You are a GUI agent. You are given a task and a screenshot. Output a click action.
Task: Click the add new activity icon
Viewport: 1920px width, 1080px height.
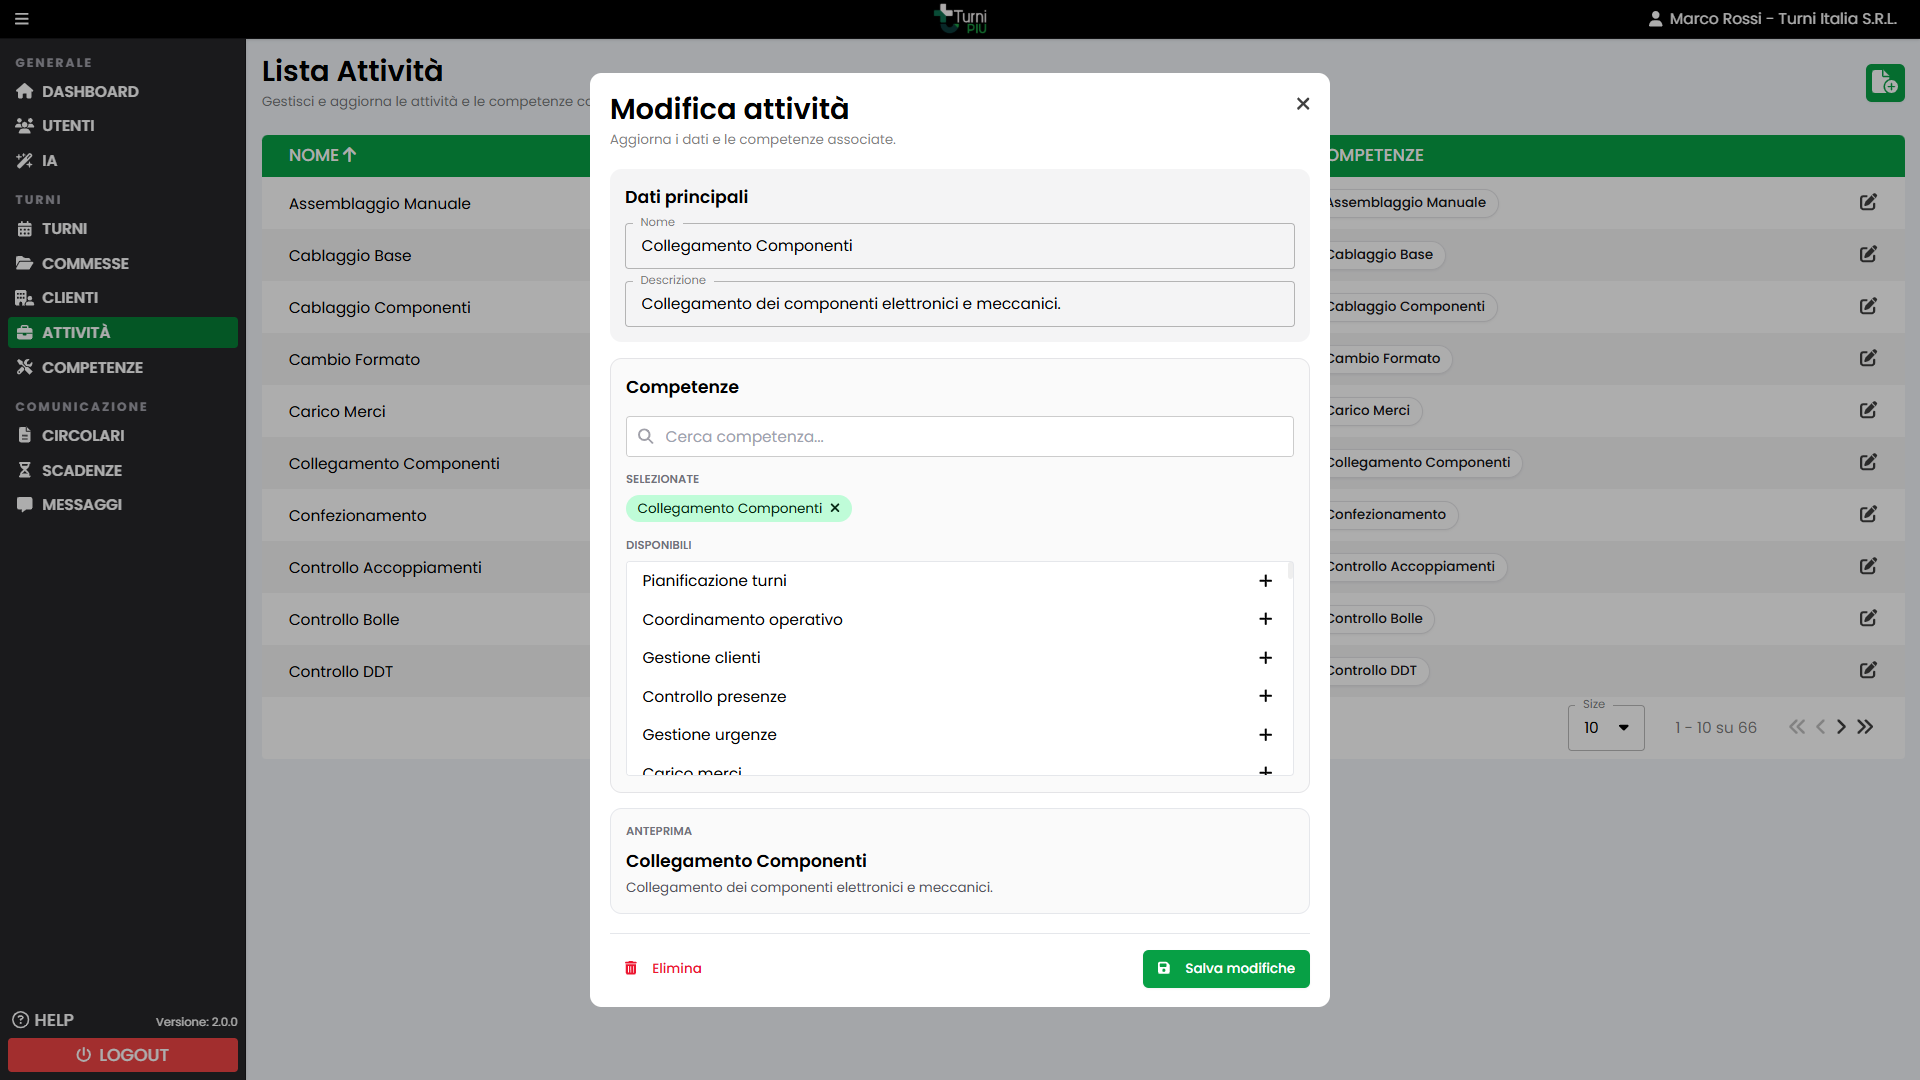click(1884, 82)
